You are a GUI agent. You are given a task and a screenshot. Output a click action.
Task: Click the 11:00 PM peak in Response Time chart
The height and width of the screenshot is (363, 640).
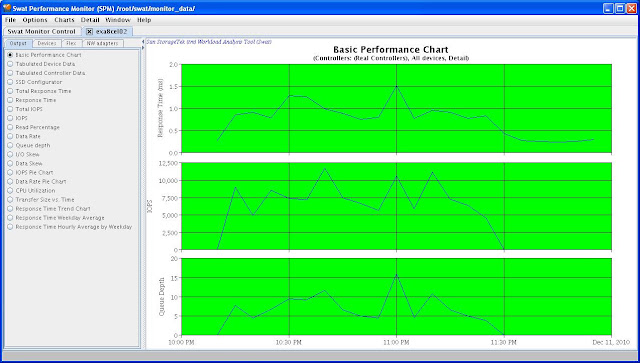point(396,86)
